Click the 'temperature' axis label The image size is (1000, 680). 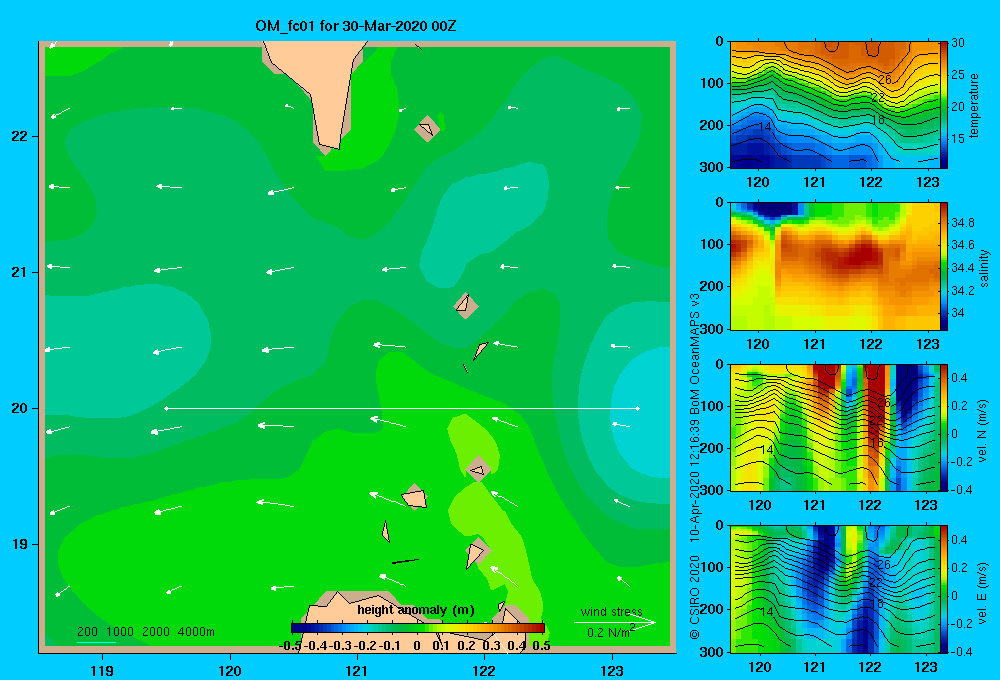click(974, 105)
